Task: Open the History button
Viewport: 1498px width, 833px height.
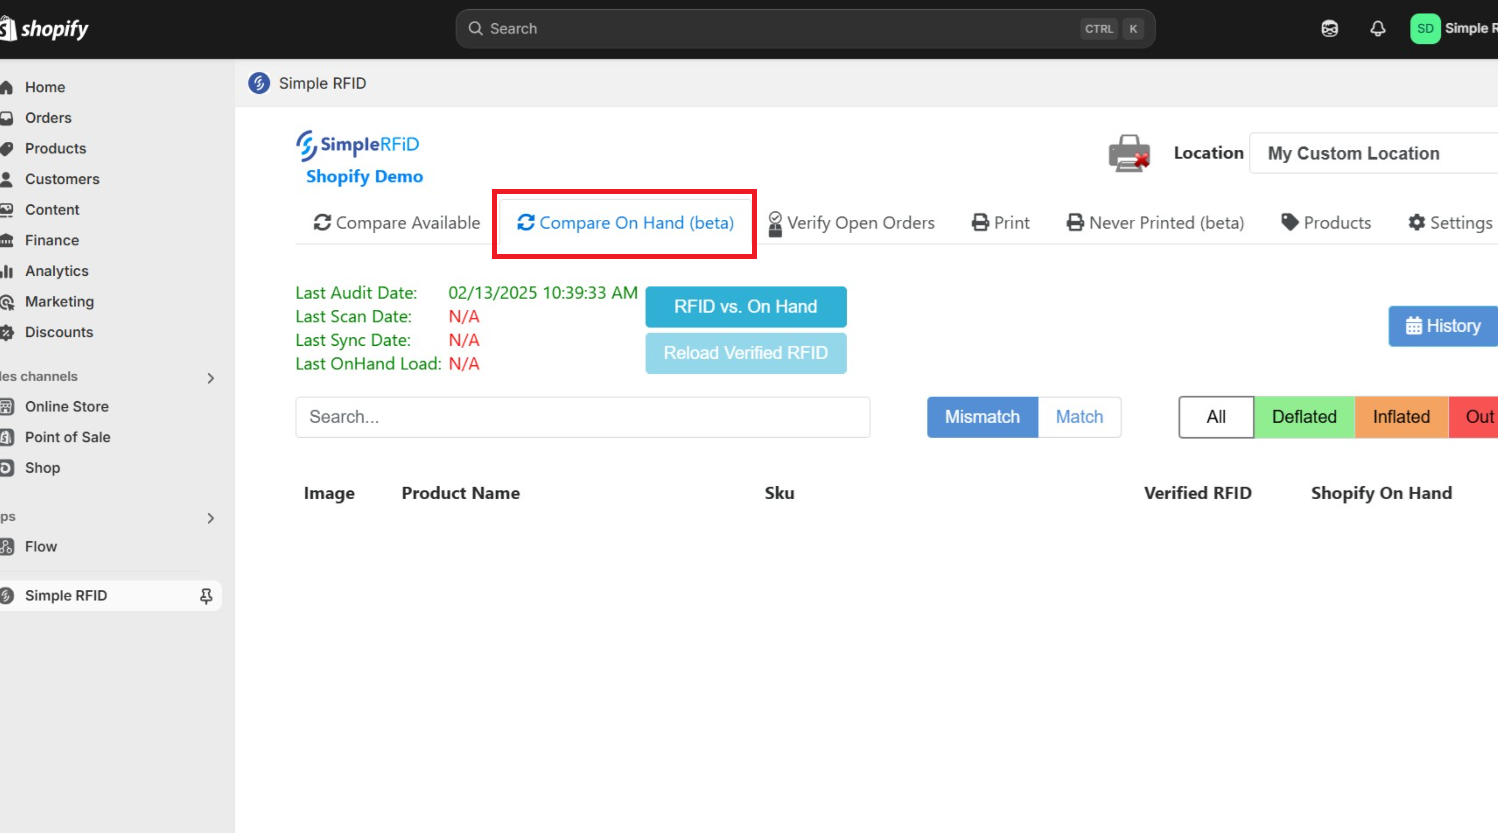Action: (1443, 326)
